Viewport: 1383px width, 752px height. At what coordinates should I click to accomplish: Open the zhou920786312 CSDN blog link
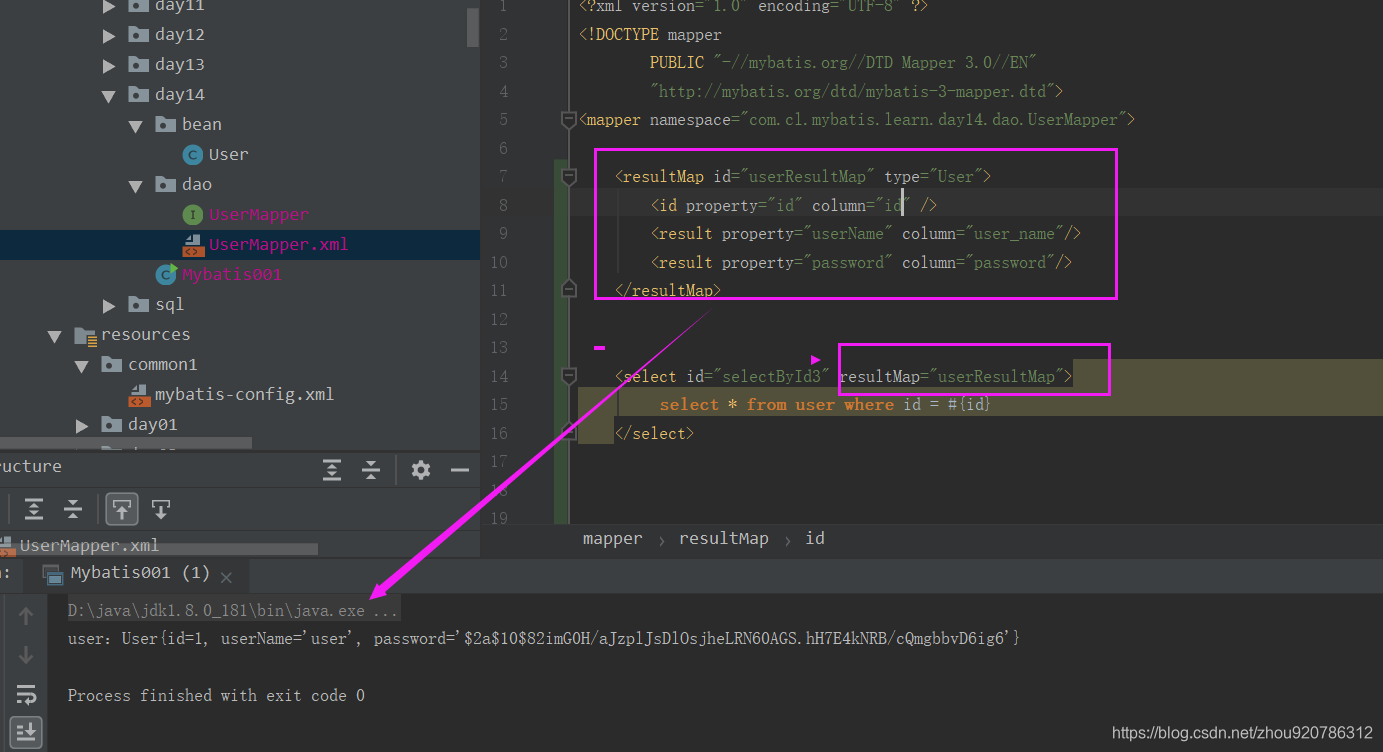[1240, 732]
